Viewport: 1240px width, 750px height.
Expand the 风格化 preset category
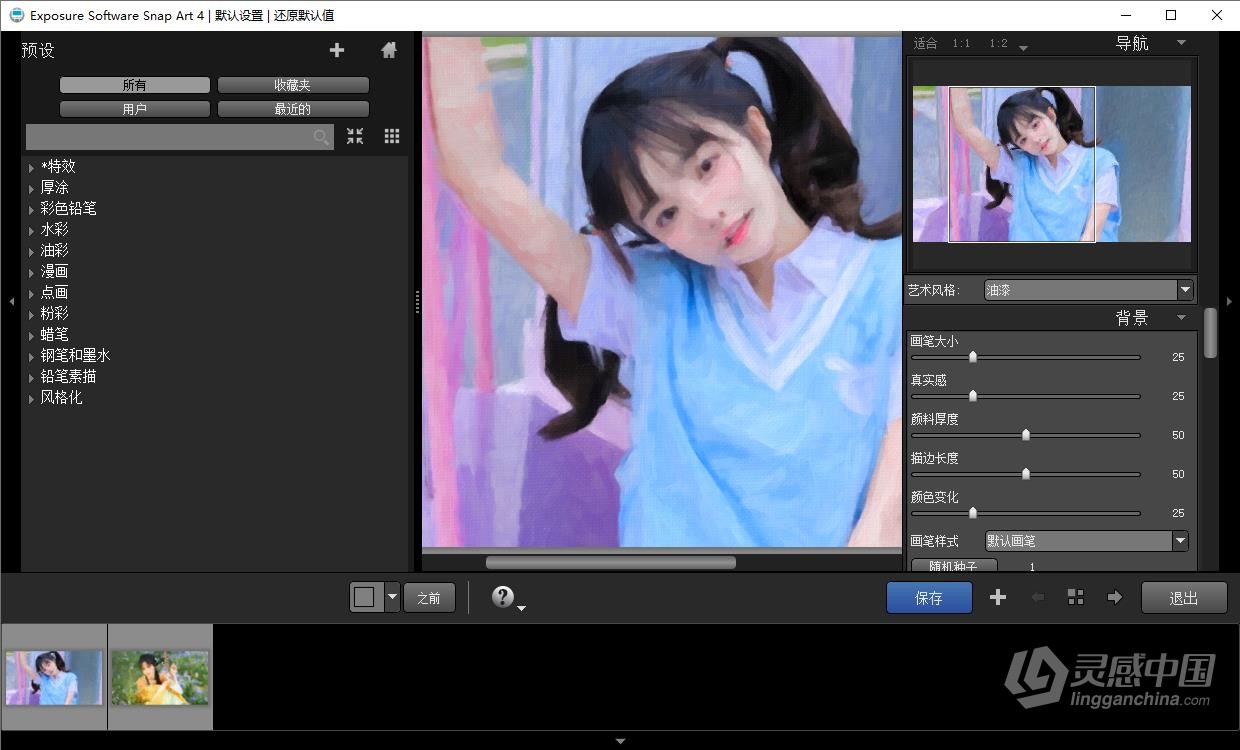coord(32,399)
